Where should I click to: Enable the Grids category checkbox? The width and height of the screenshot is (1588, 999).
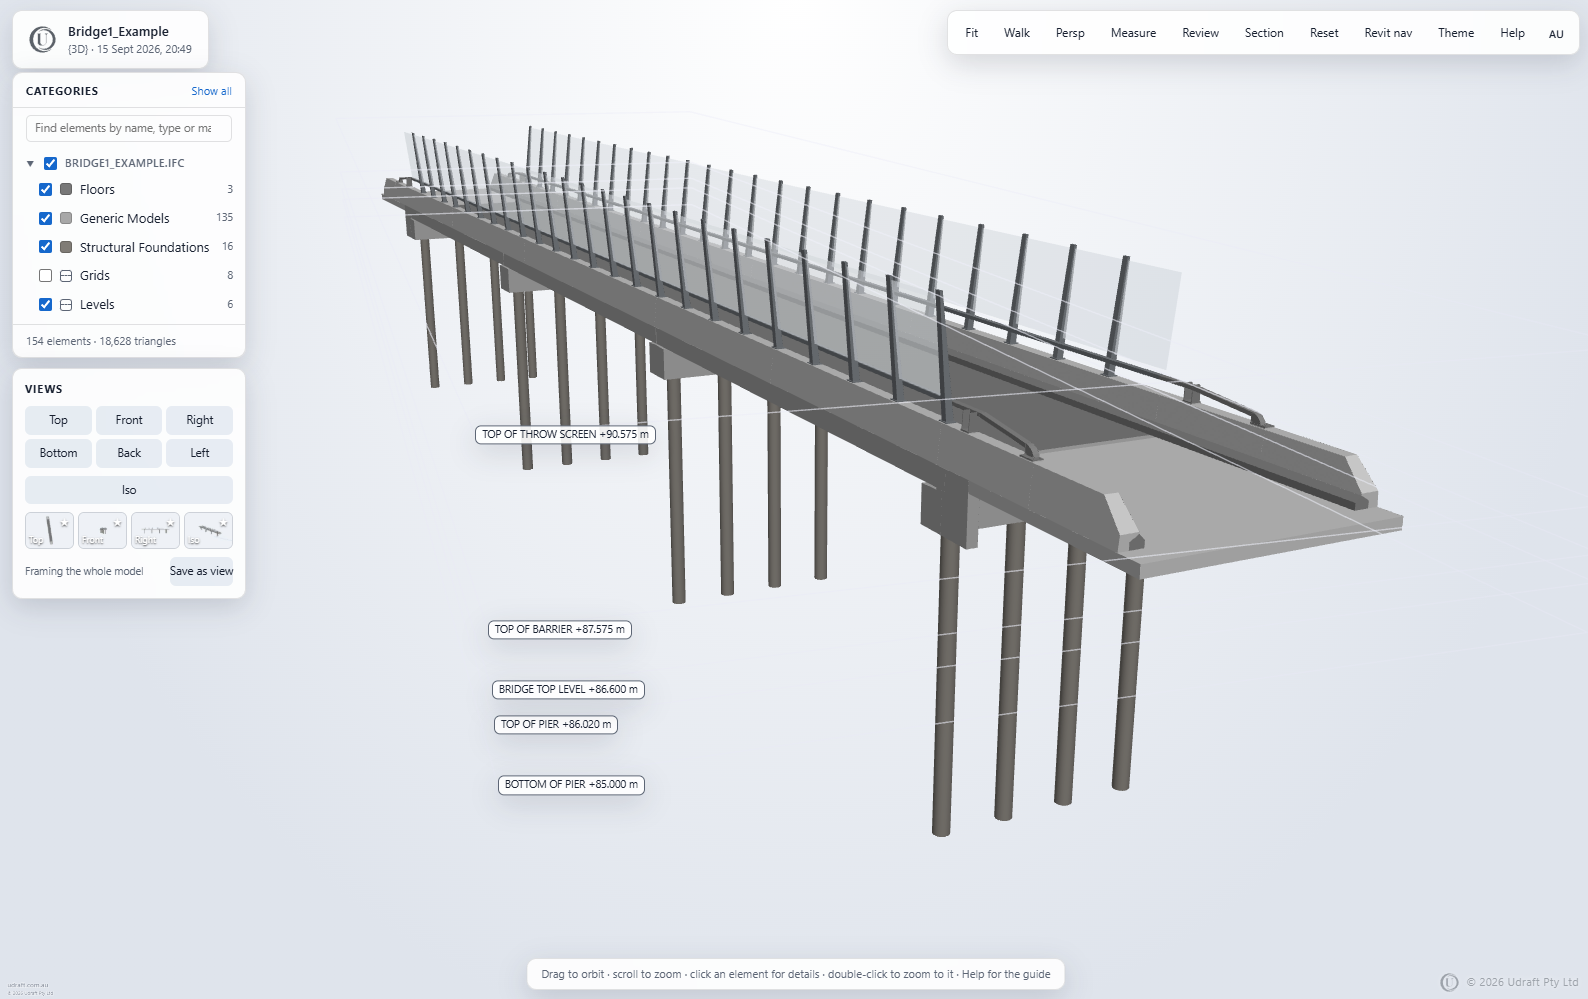pyautogui.click(x=45, y=276)
